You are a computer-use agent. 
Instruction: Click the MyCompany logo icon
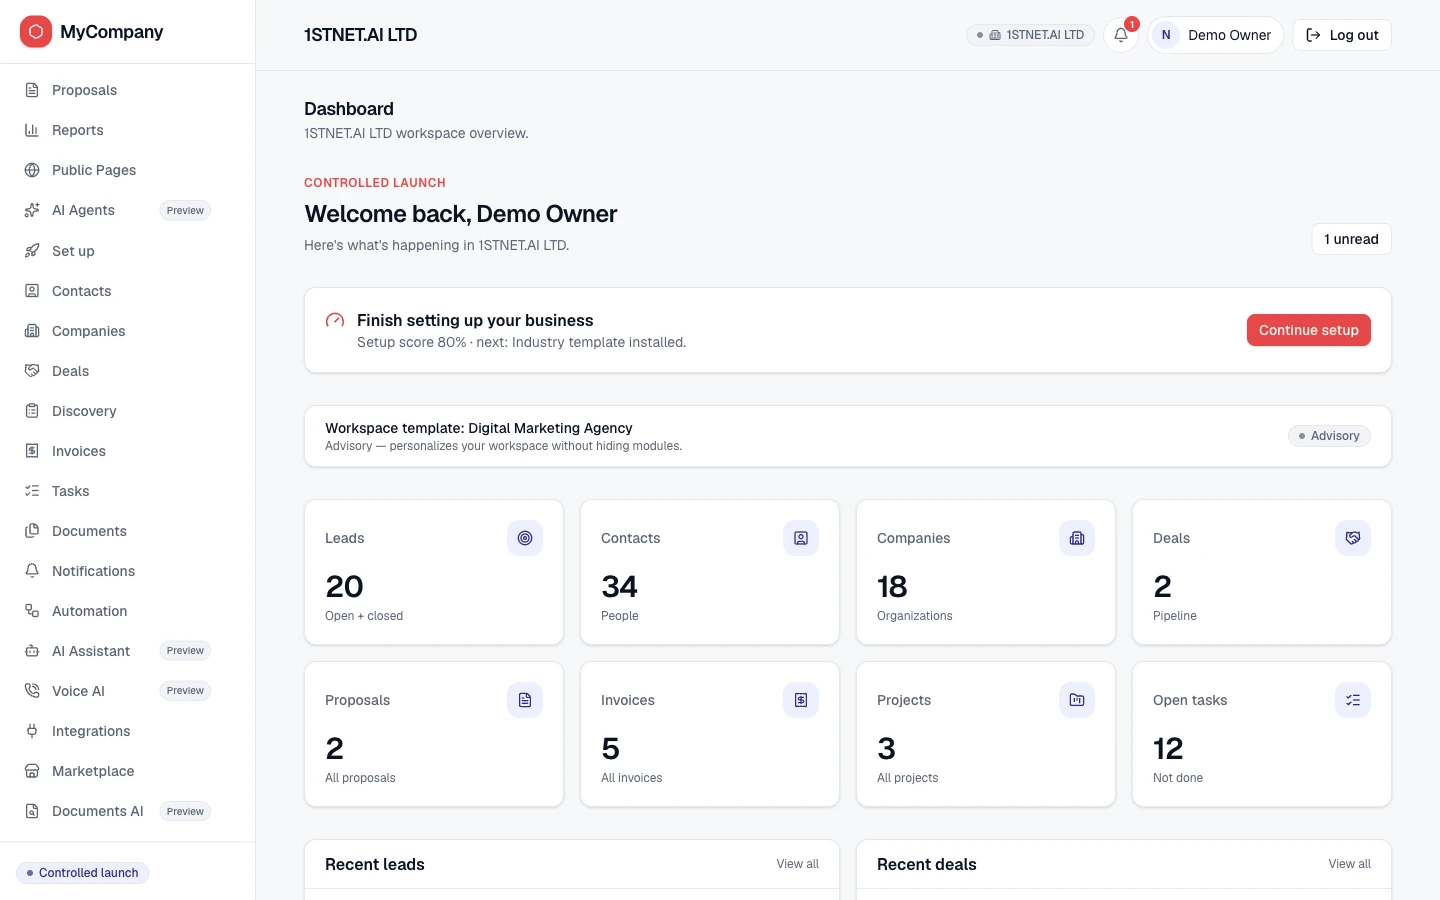(36, 32)
